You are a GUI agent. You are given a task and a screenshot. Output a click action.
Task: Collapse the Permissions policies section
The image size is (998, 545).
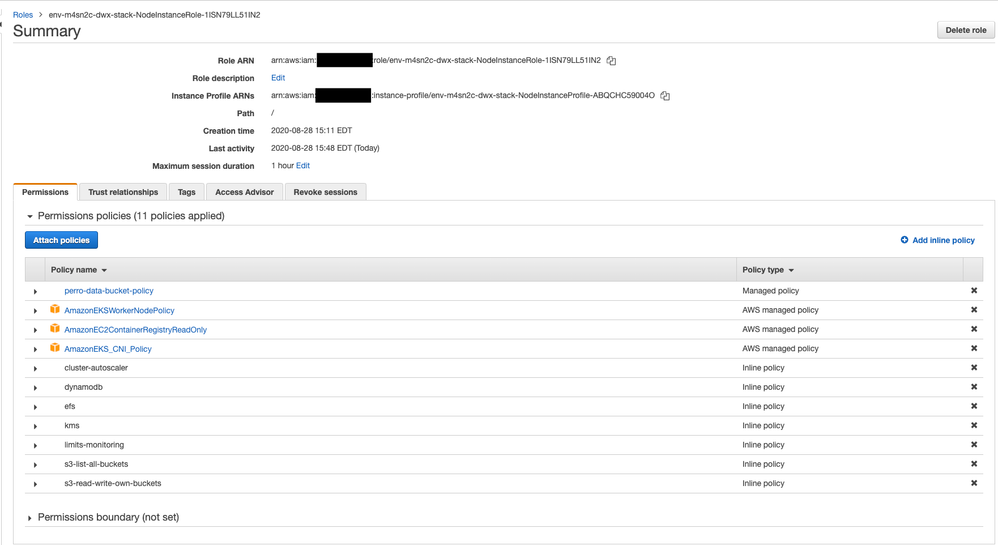tap(29, 216)
